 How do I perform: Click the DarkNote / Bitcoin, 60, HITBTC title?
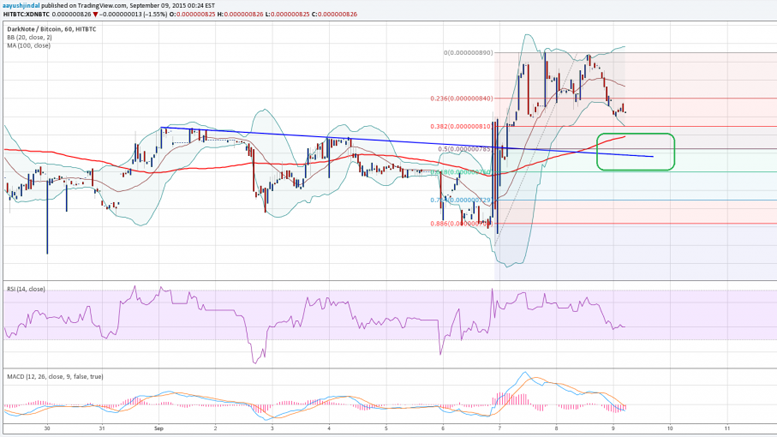[x=52, y=29]
